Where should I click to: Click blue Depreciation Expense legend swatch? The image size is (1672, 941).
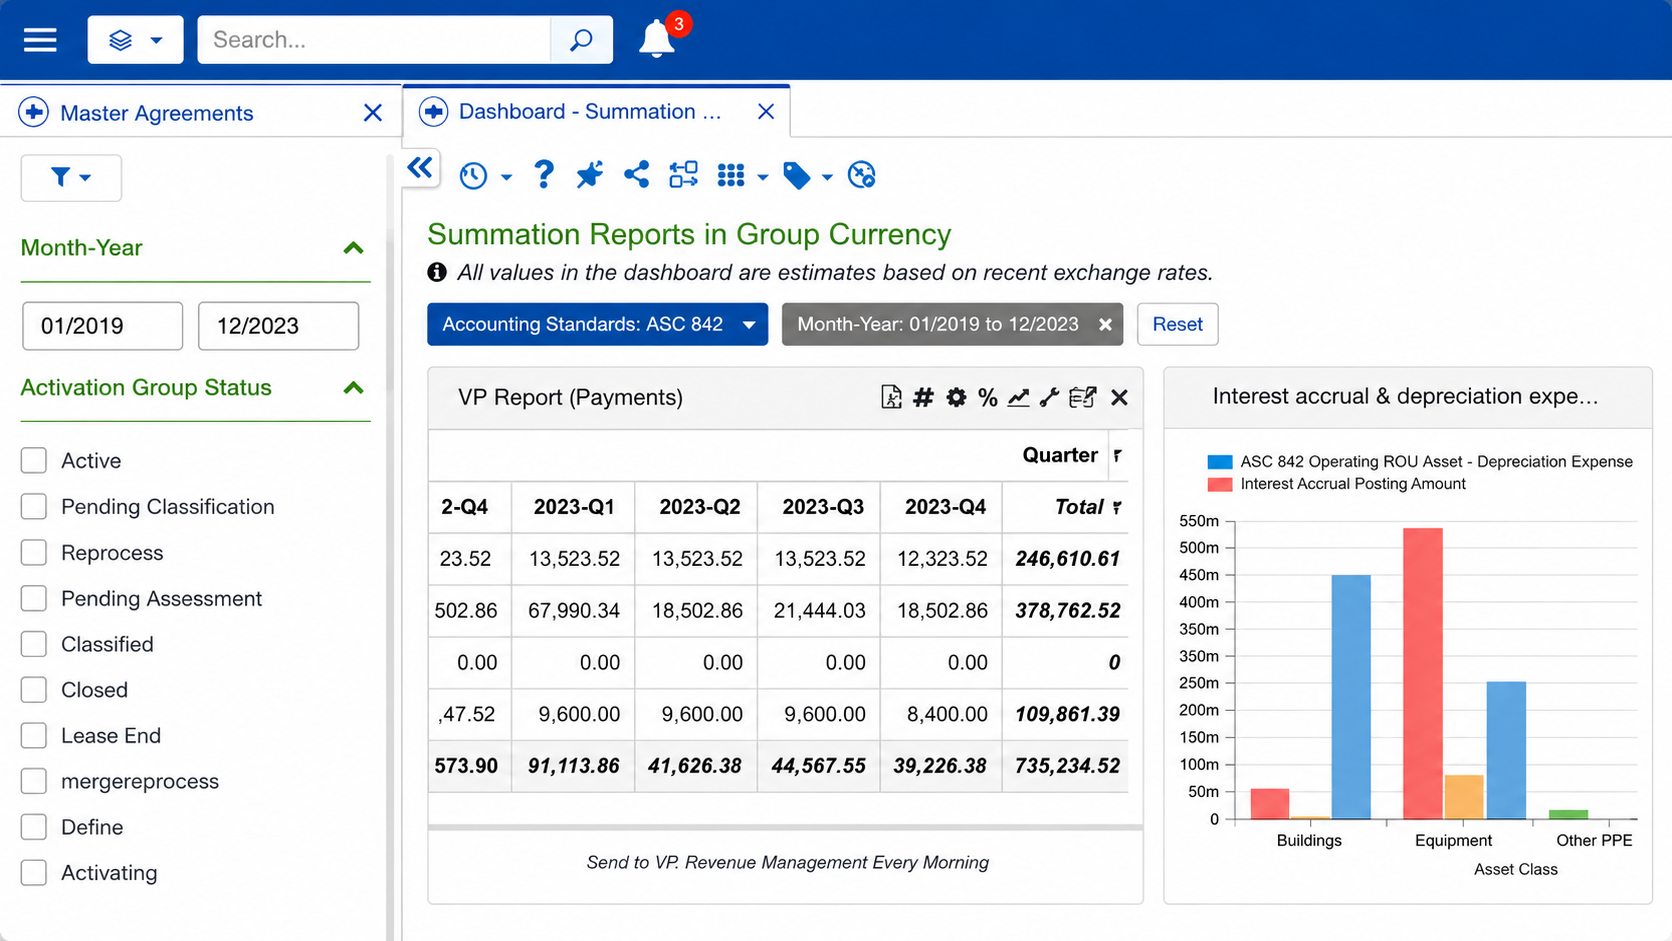[x=1220, y=462]
